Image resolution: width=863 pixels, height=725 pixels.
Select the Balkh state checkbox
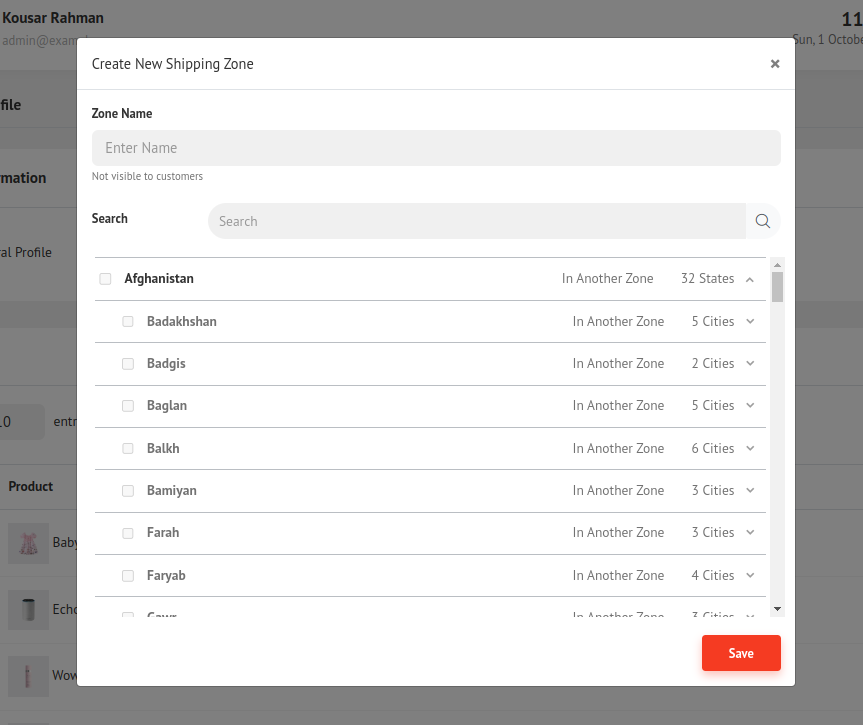click(x=128, y=449)
